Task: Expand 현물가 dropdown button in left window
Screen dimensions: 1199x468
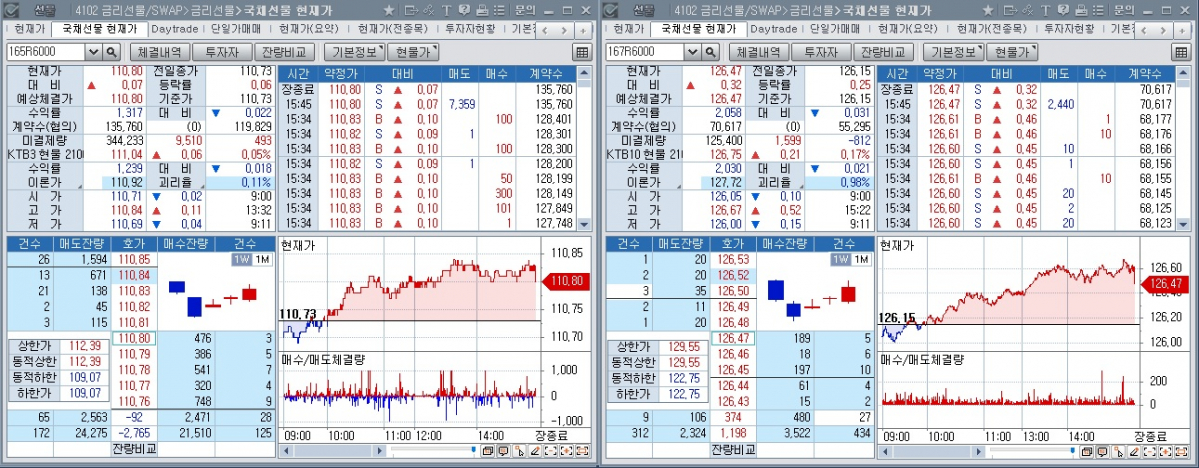Action: (x=414, y=52)
